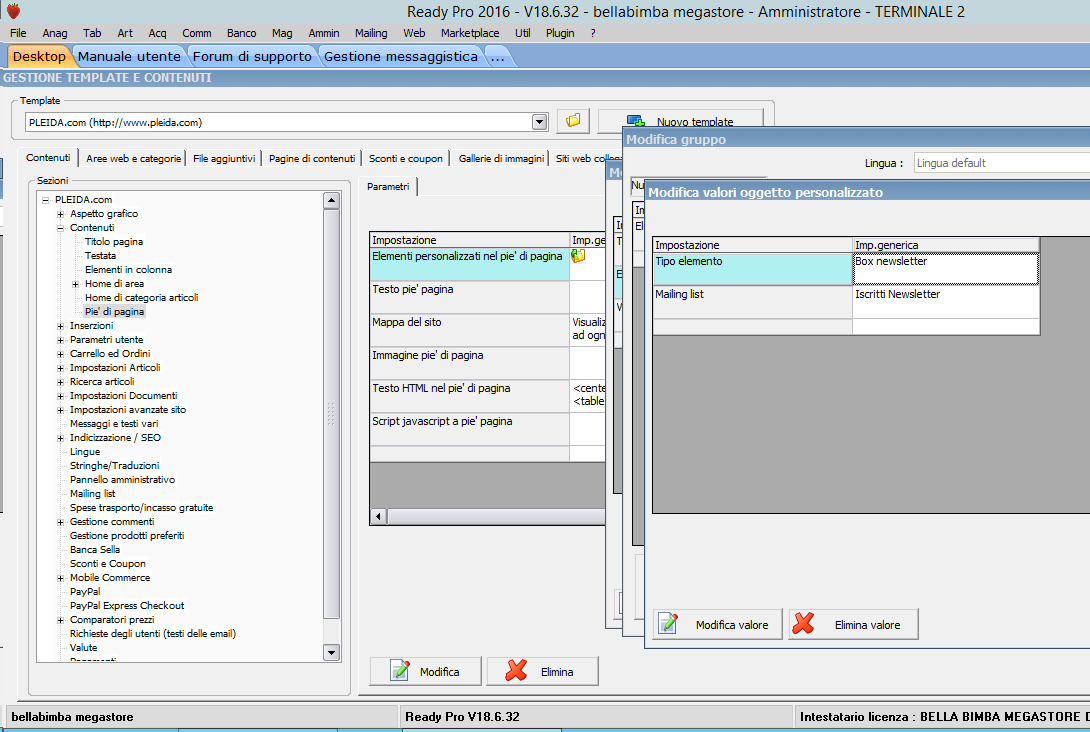Select the Testo pie' pagina row
Viewport: 1090px width, 732px height.
pos(487,297)
